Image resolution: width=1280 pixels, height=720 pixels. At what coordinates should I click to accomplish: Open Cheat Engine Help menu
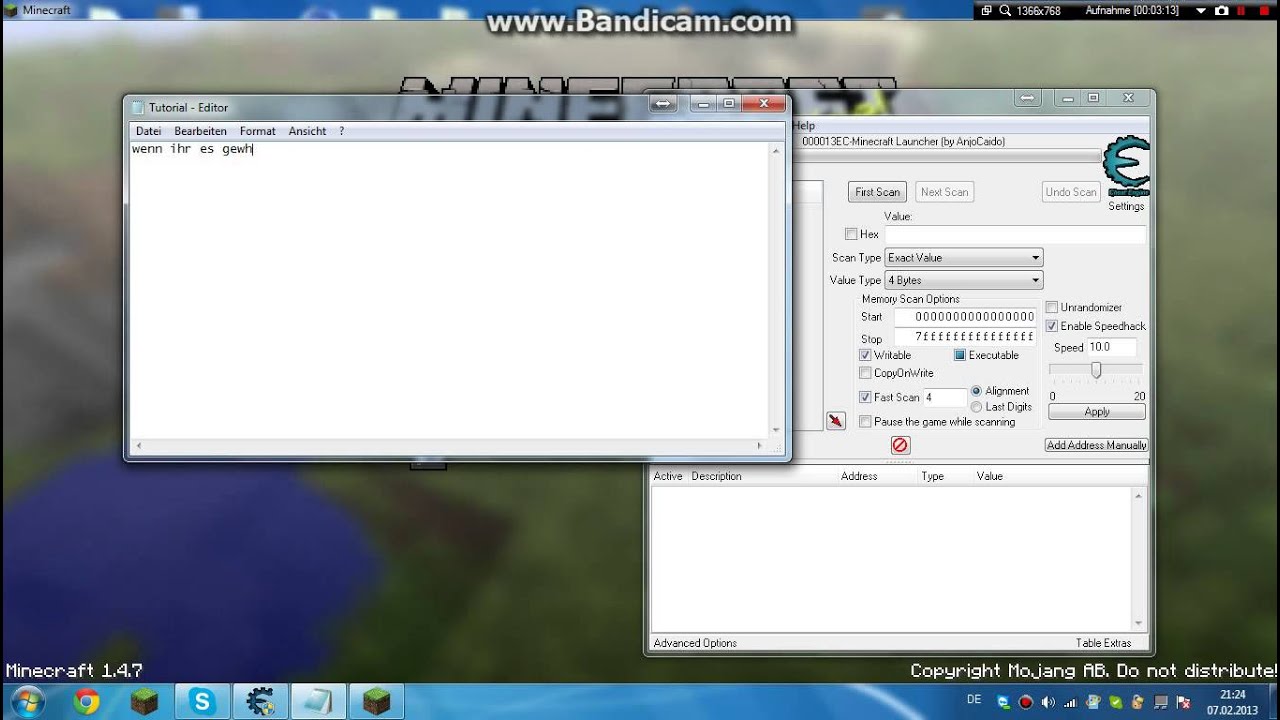pos(803,126)
